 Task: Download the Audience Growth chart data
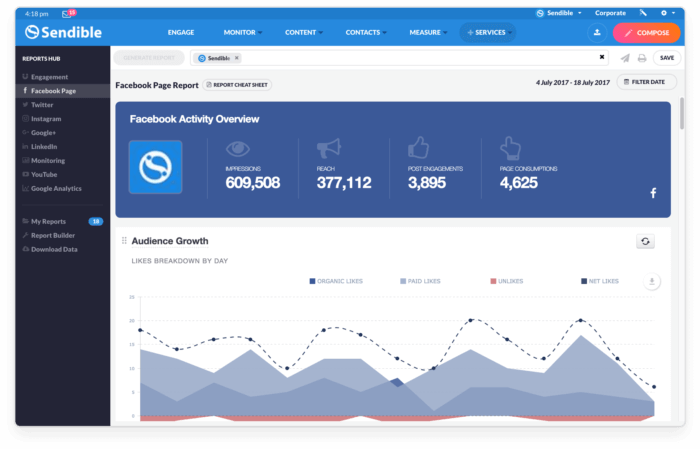tap(652, 282)
